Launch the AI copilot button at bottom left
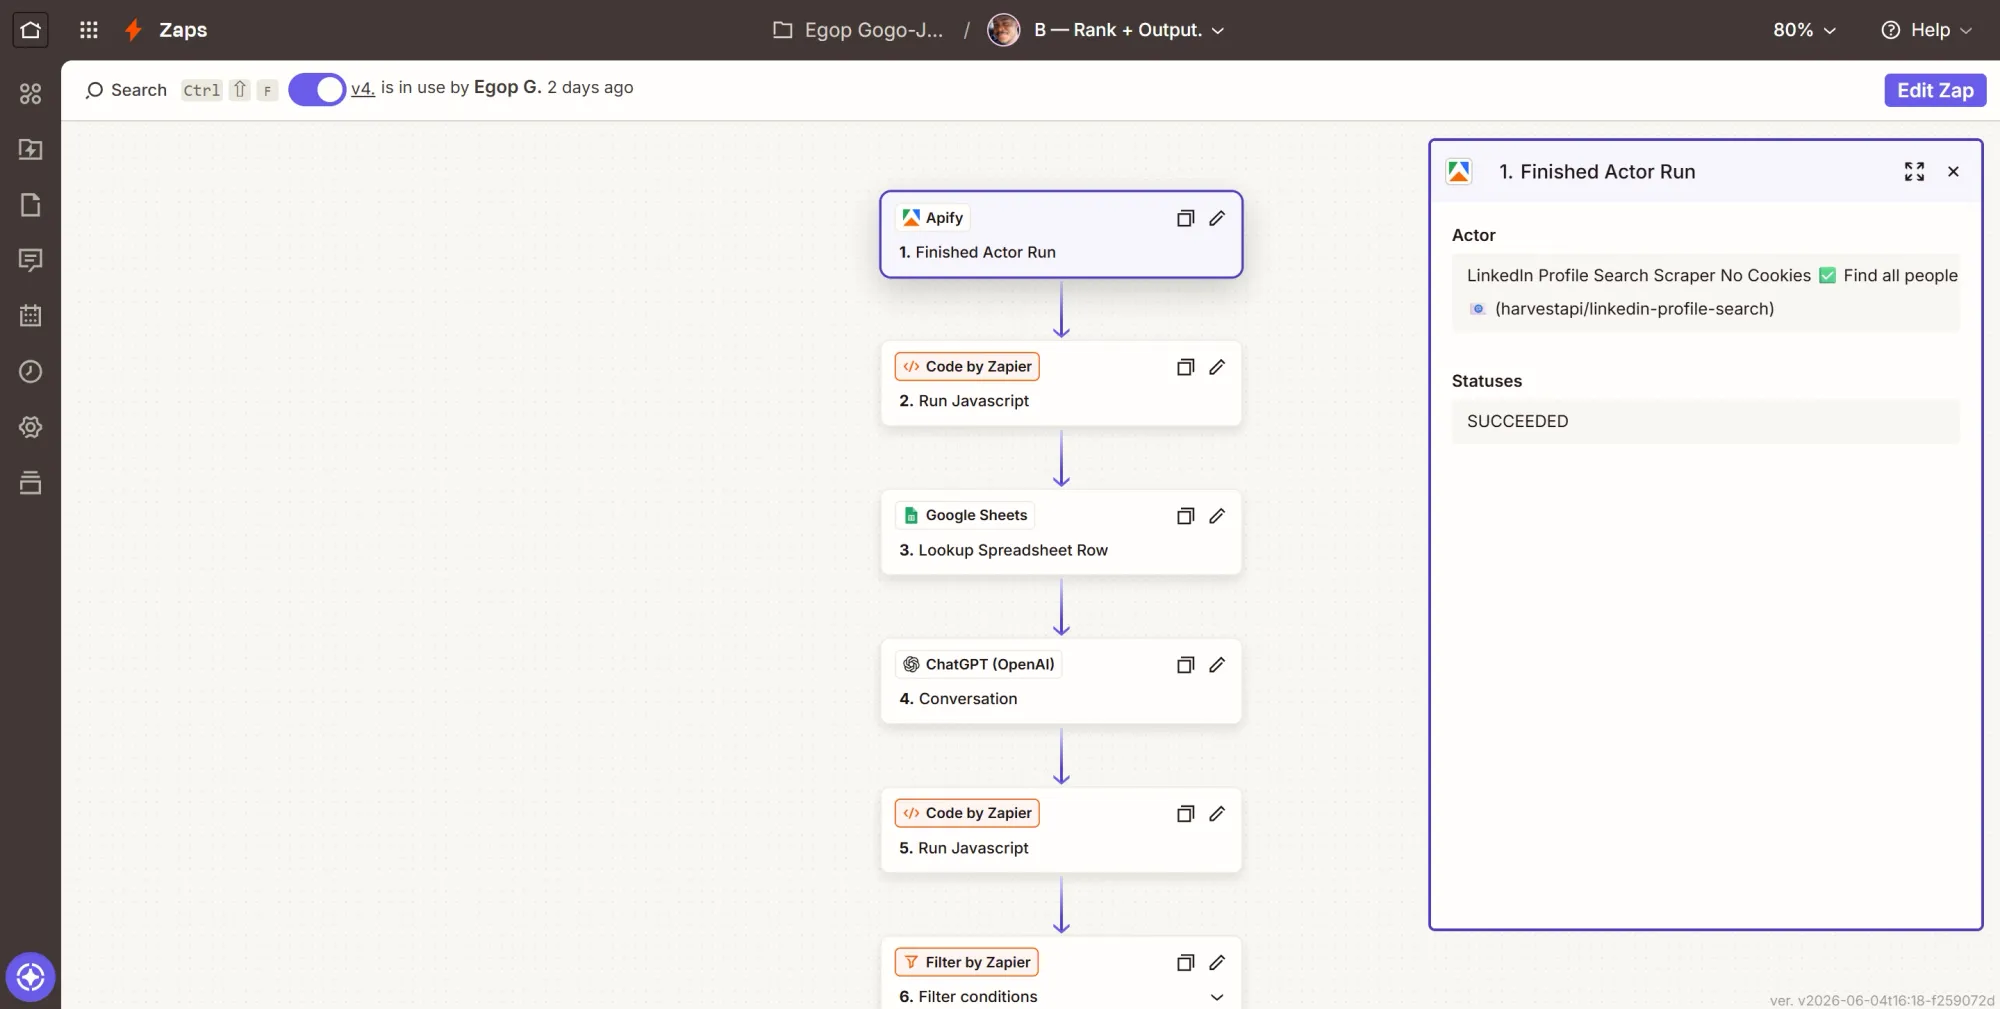The width and height of the screenshot is (2000, 1009). tap(30, 977)
